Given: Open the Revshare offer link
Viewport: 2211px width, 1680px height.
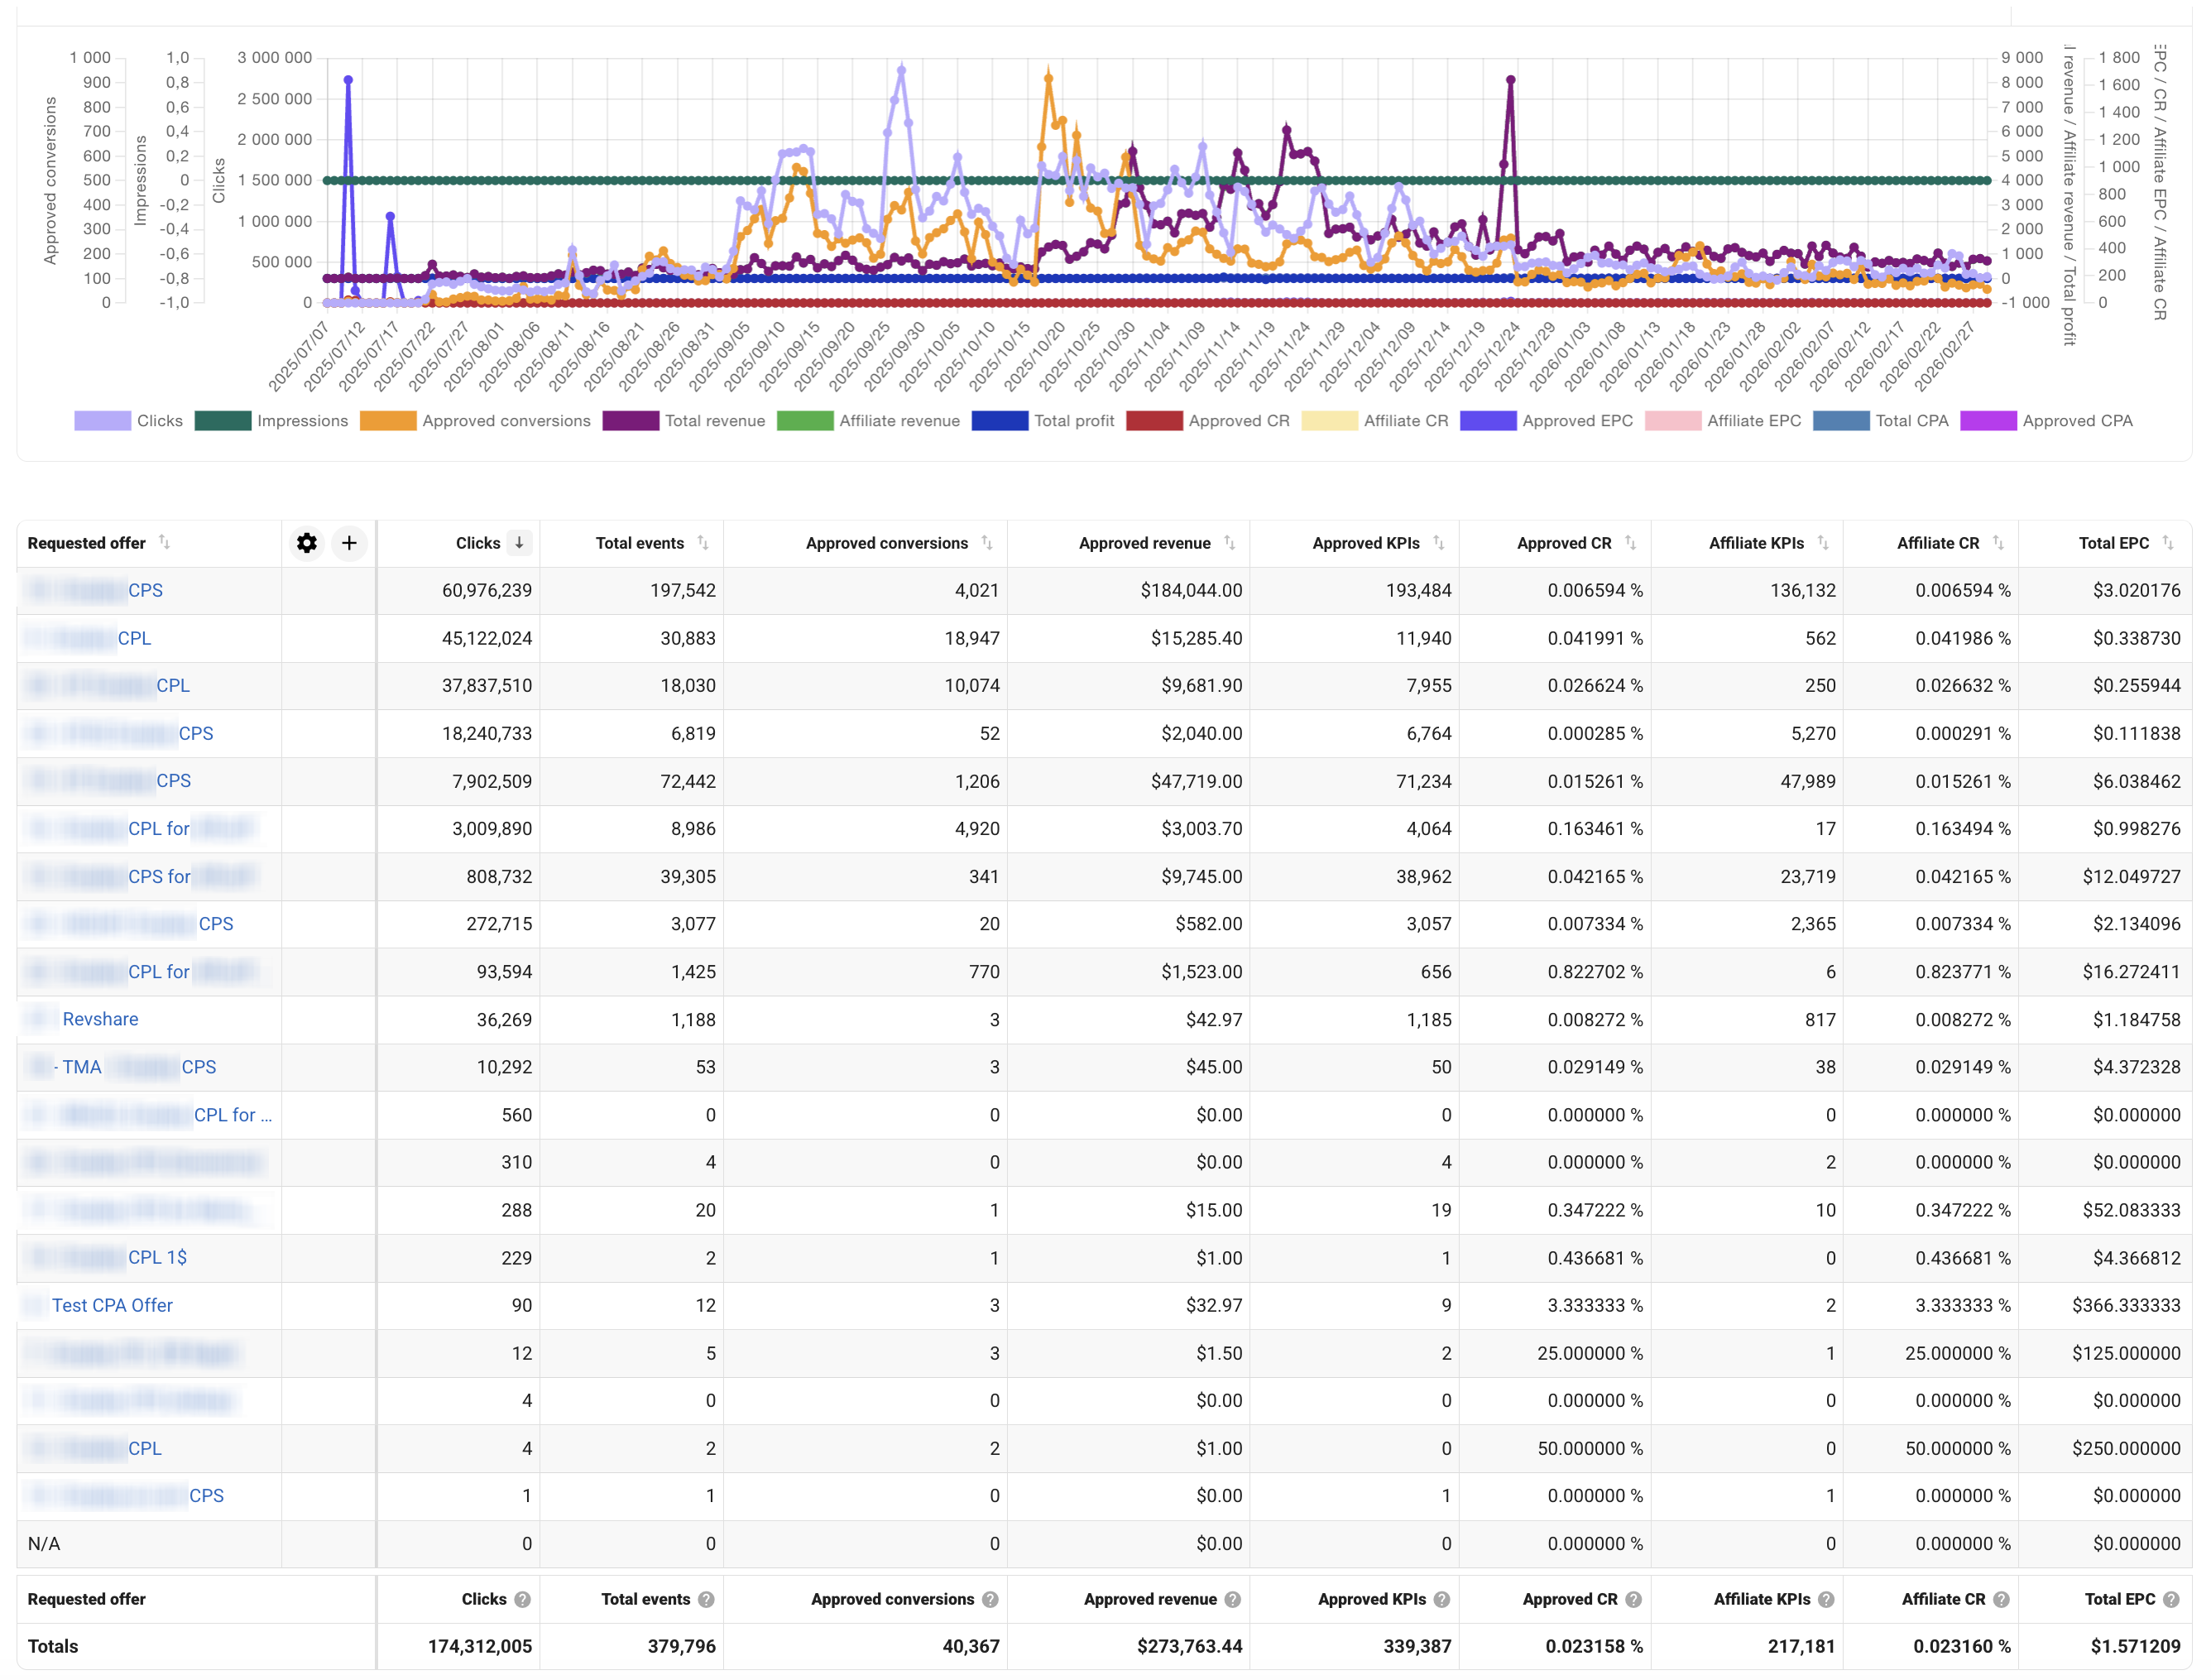Looking at the screenshot, I should tap(100, 1018).
